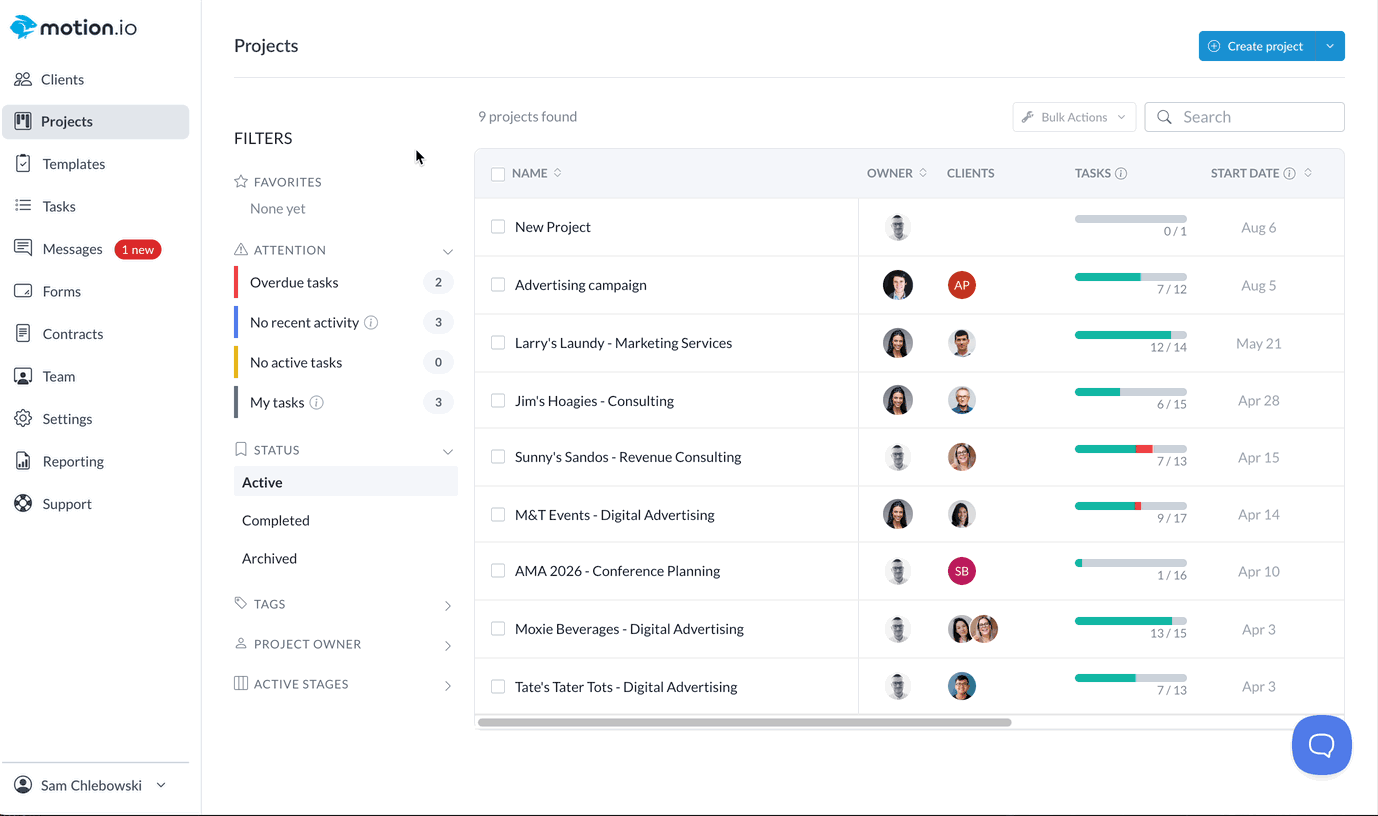Click the AP client avatar for Advertising campaign
1378x816 pixels.
click(x=961, y=285)
